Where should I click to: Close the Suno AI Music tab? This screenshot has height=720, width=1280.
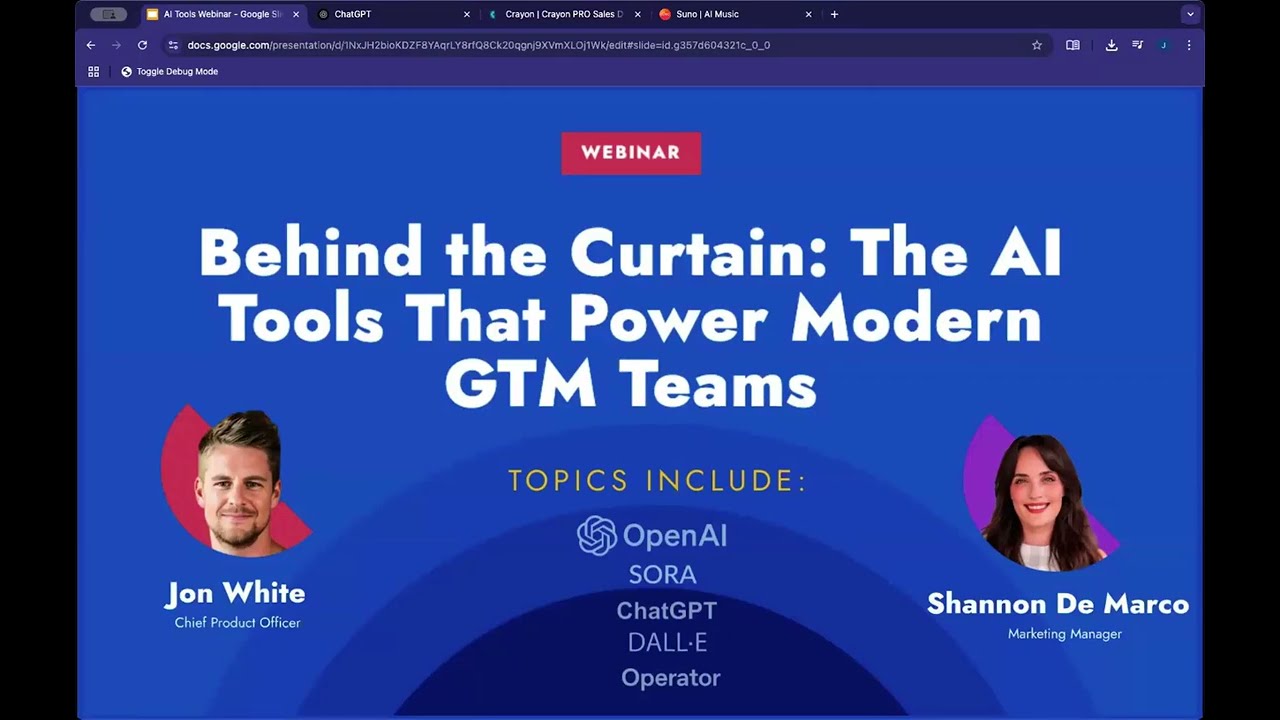808,14
